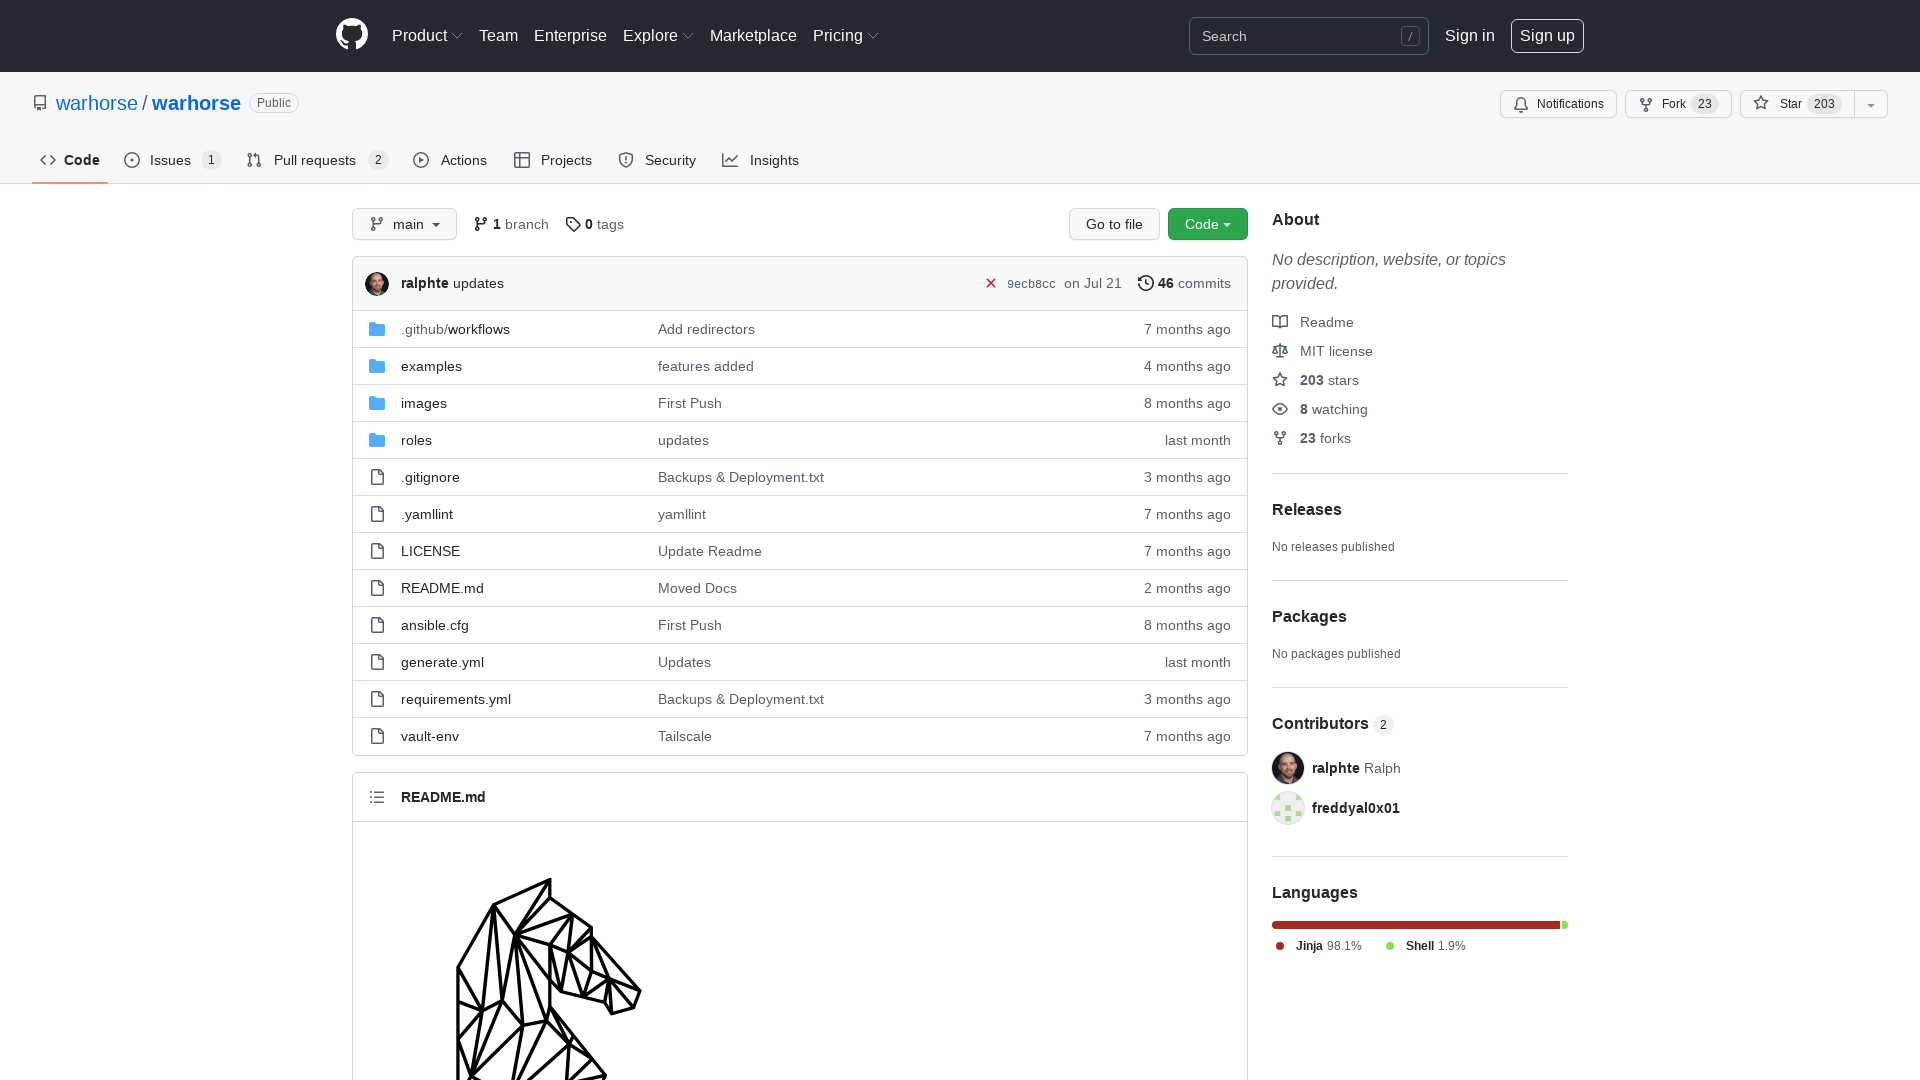Viewport: 1920px width, 1080px height.
Task: Click the commits history clock icon
Action: point(1146,283)
